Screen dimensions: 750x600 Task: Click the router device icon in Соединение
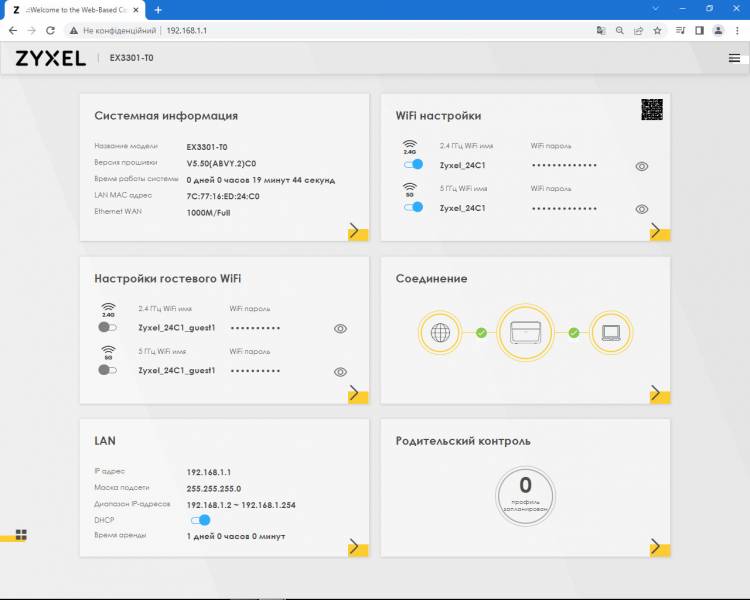(x=526, y=332)
